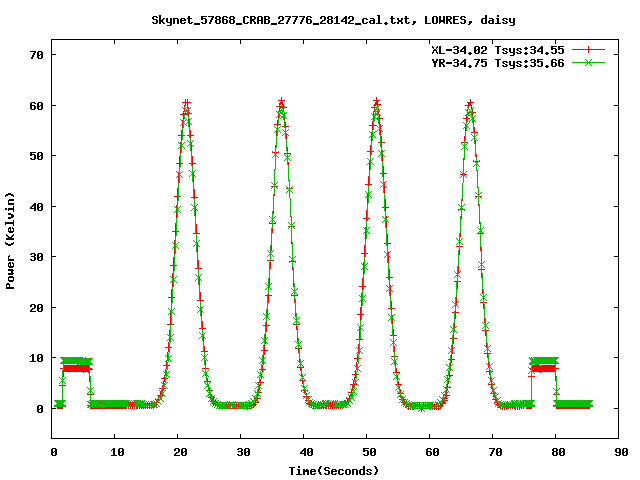Viewport: 640px width, 480px height.
Task: Select the legend entry YR-34.75 Tsys:35.66
Action: (498, 63)
